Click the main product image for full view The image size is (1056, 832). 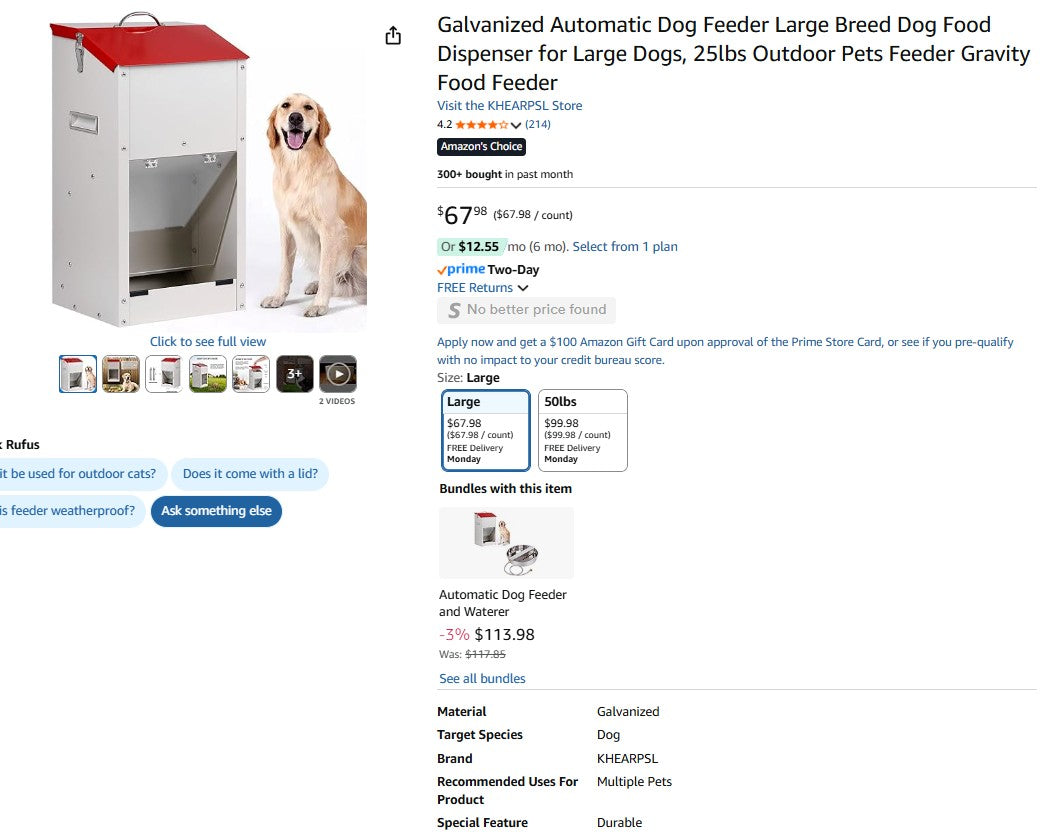(208, 175)
